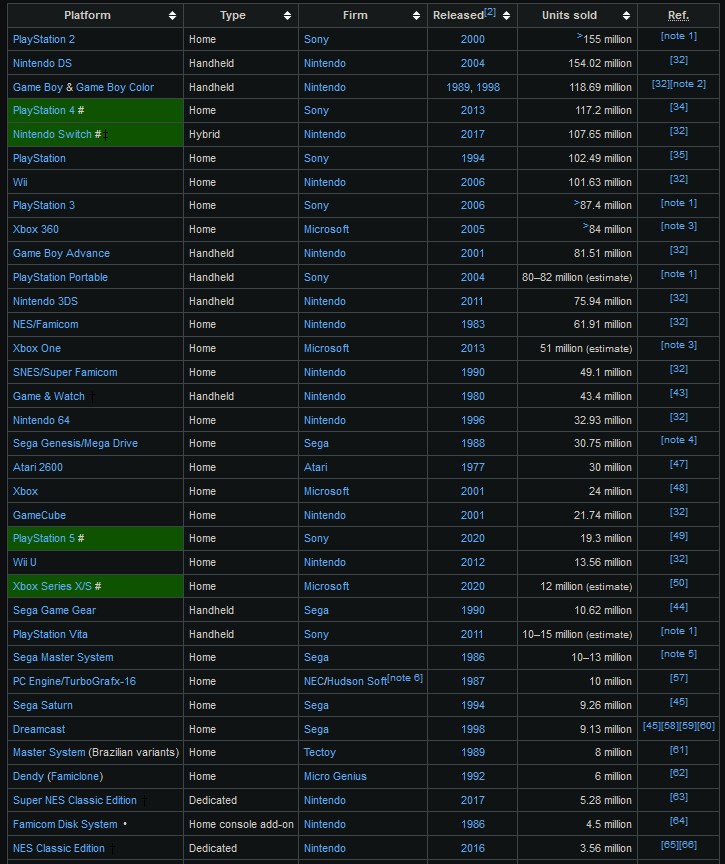The height and width of the screenshot is (864, 725).
Task: Sort table by Released column arrows
Action: (506, 15)
